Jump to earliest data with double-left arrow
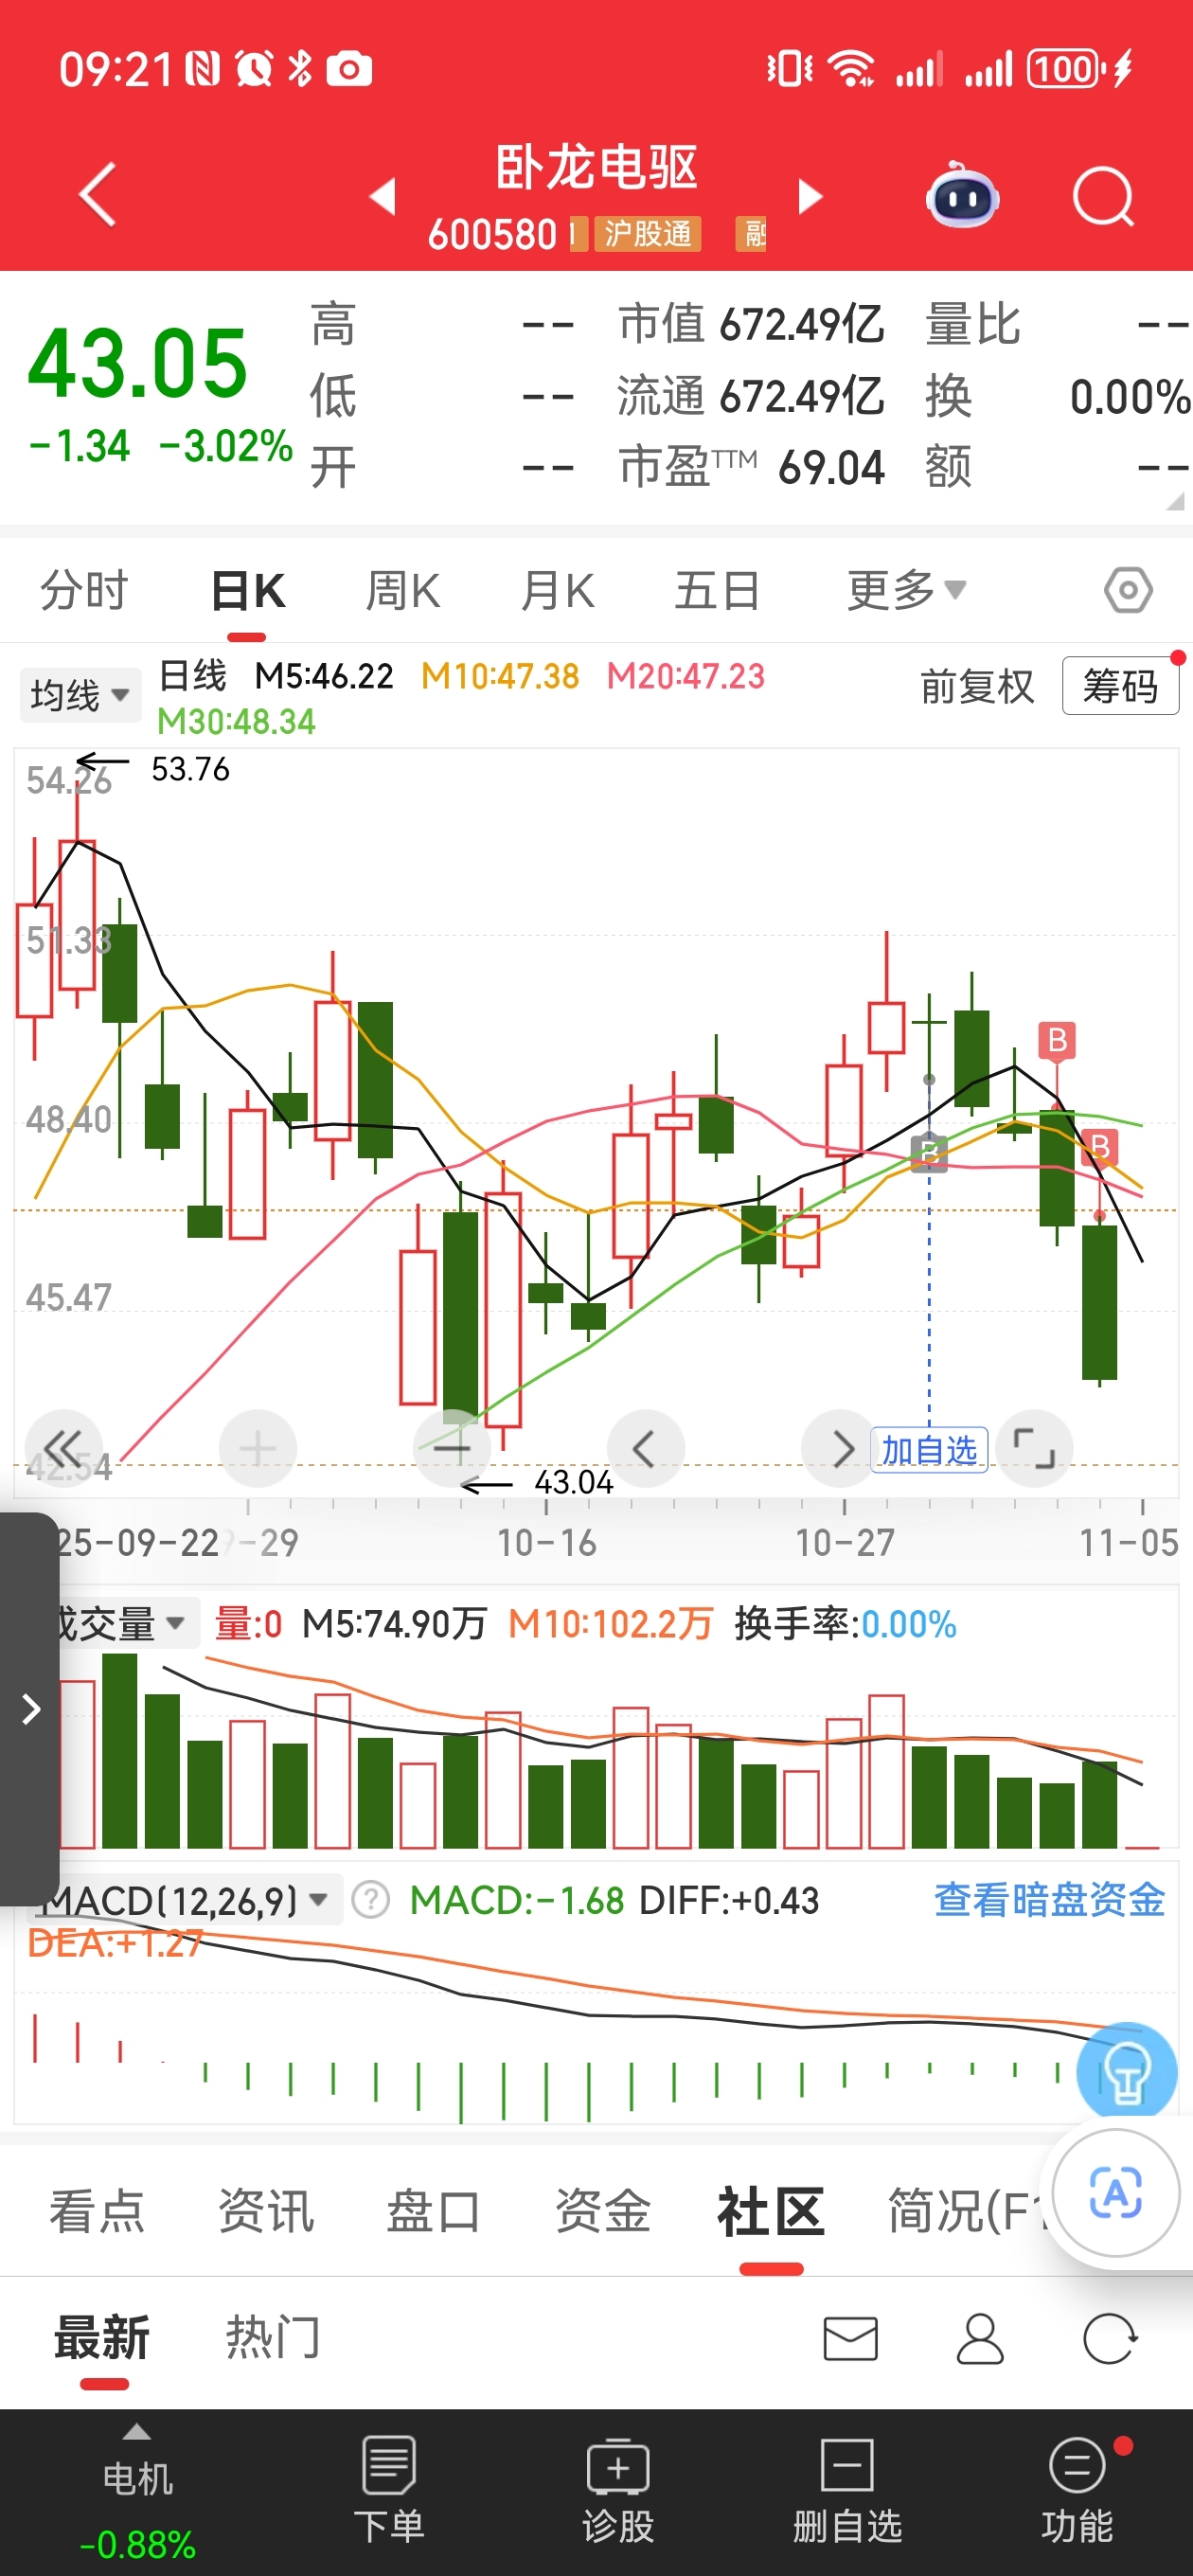The height and width of the screenshot is (2576, 1193). pyautogui.click(x=63, y=1448)
